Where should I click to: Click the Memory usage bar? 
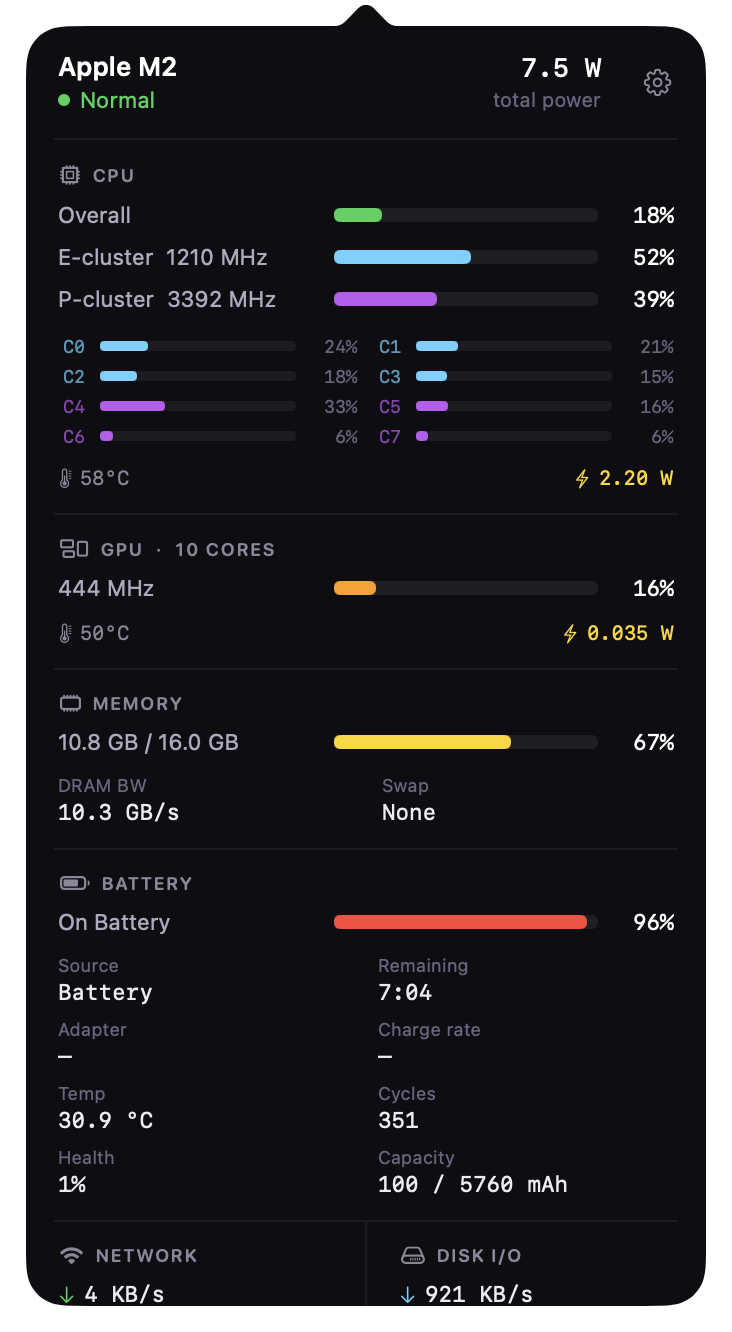click(465, 742)
